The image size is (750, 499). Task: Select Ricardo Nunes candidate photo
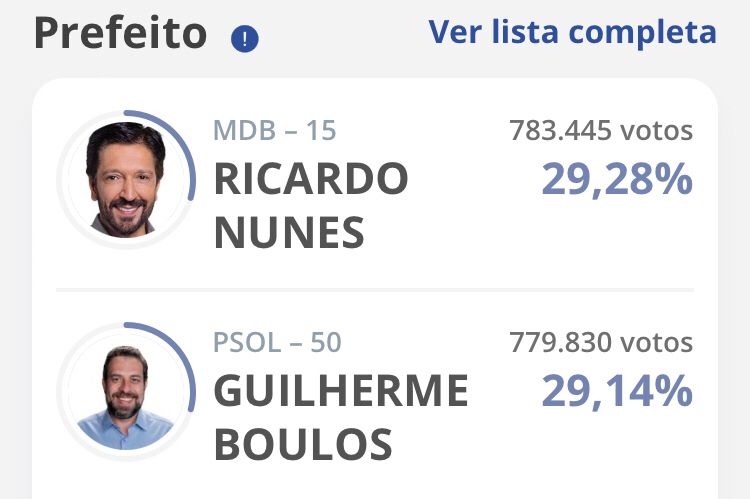(126, 180)
